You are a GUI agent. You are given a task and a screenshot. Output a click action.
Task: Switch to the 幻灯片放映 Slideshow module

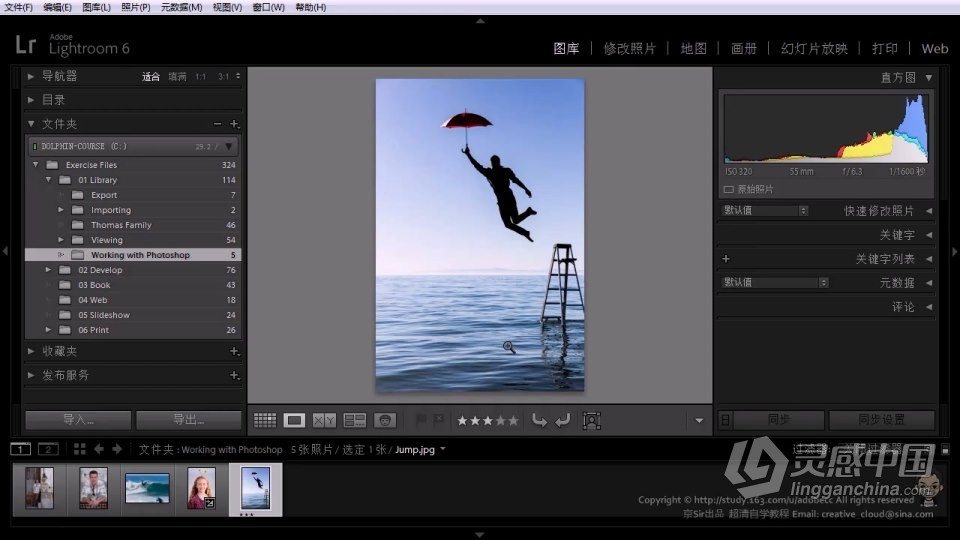(814, 48)
